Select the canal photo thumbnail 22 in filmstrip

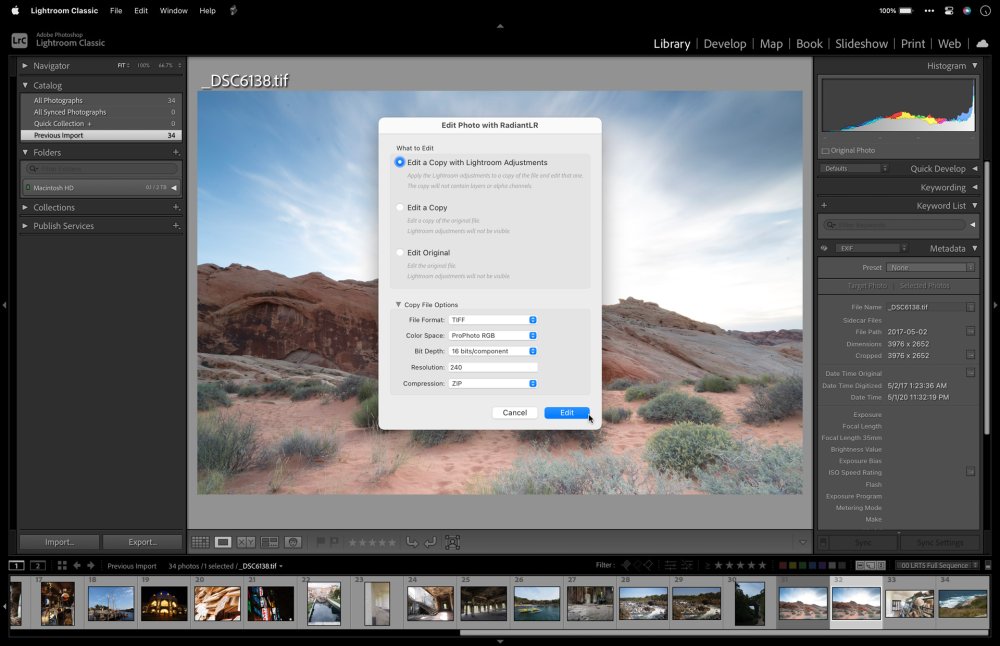tap(324, 603)
